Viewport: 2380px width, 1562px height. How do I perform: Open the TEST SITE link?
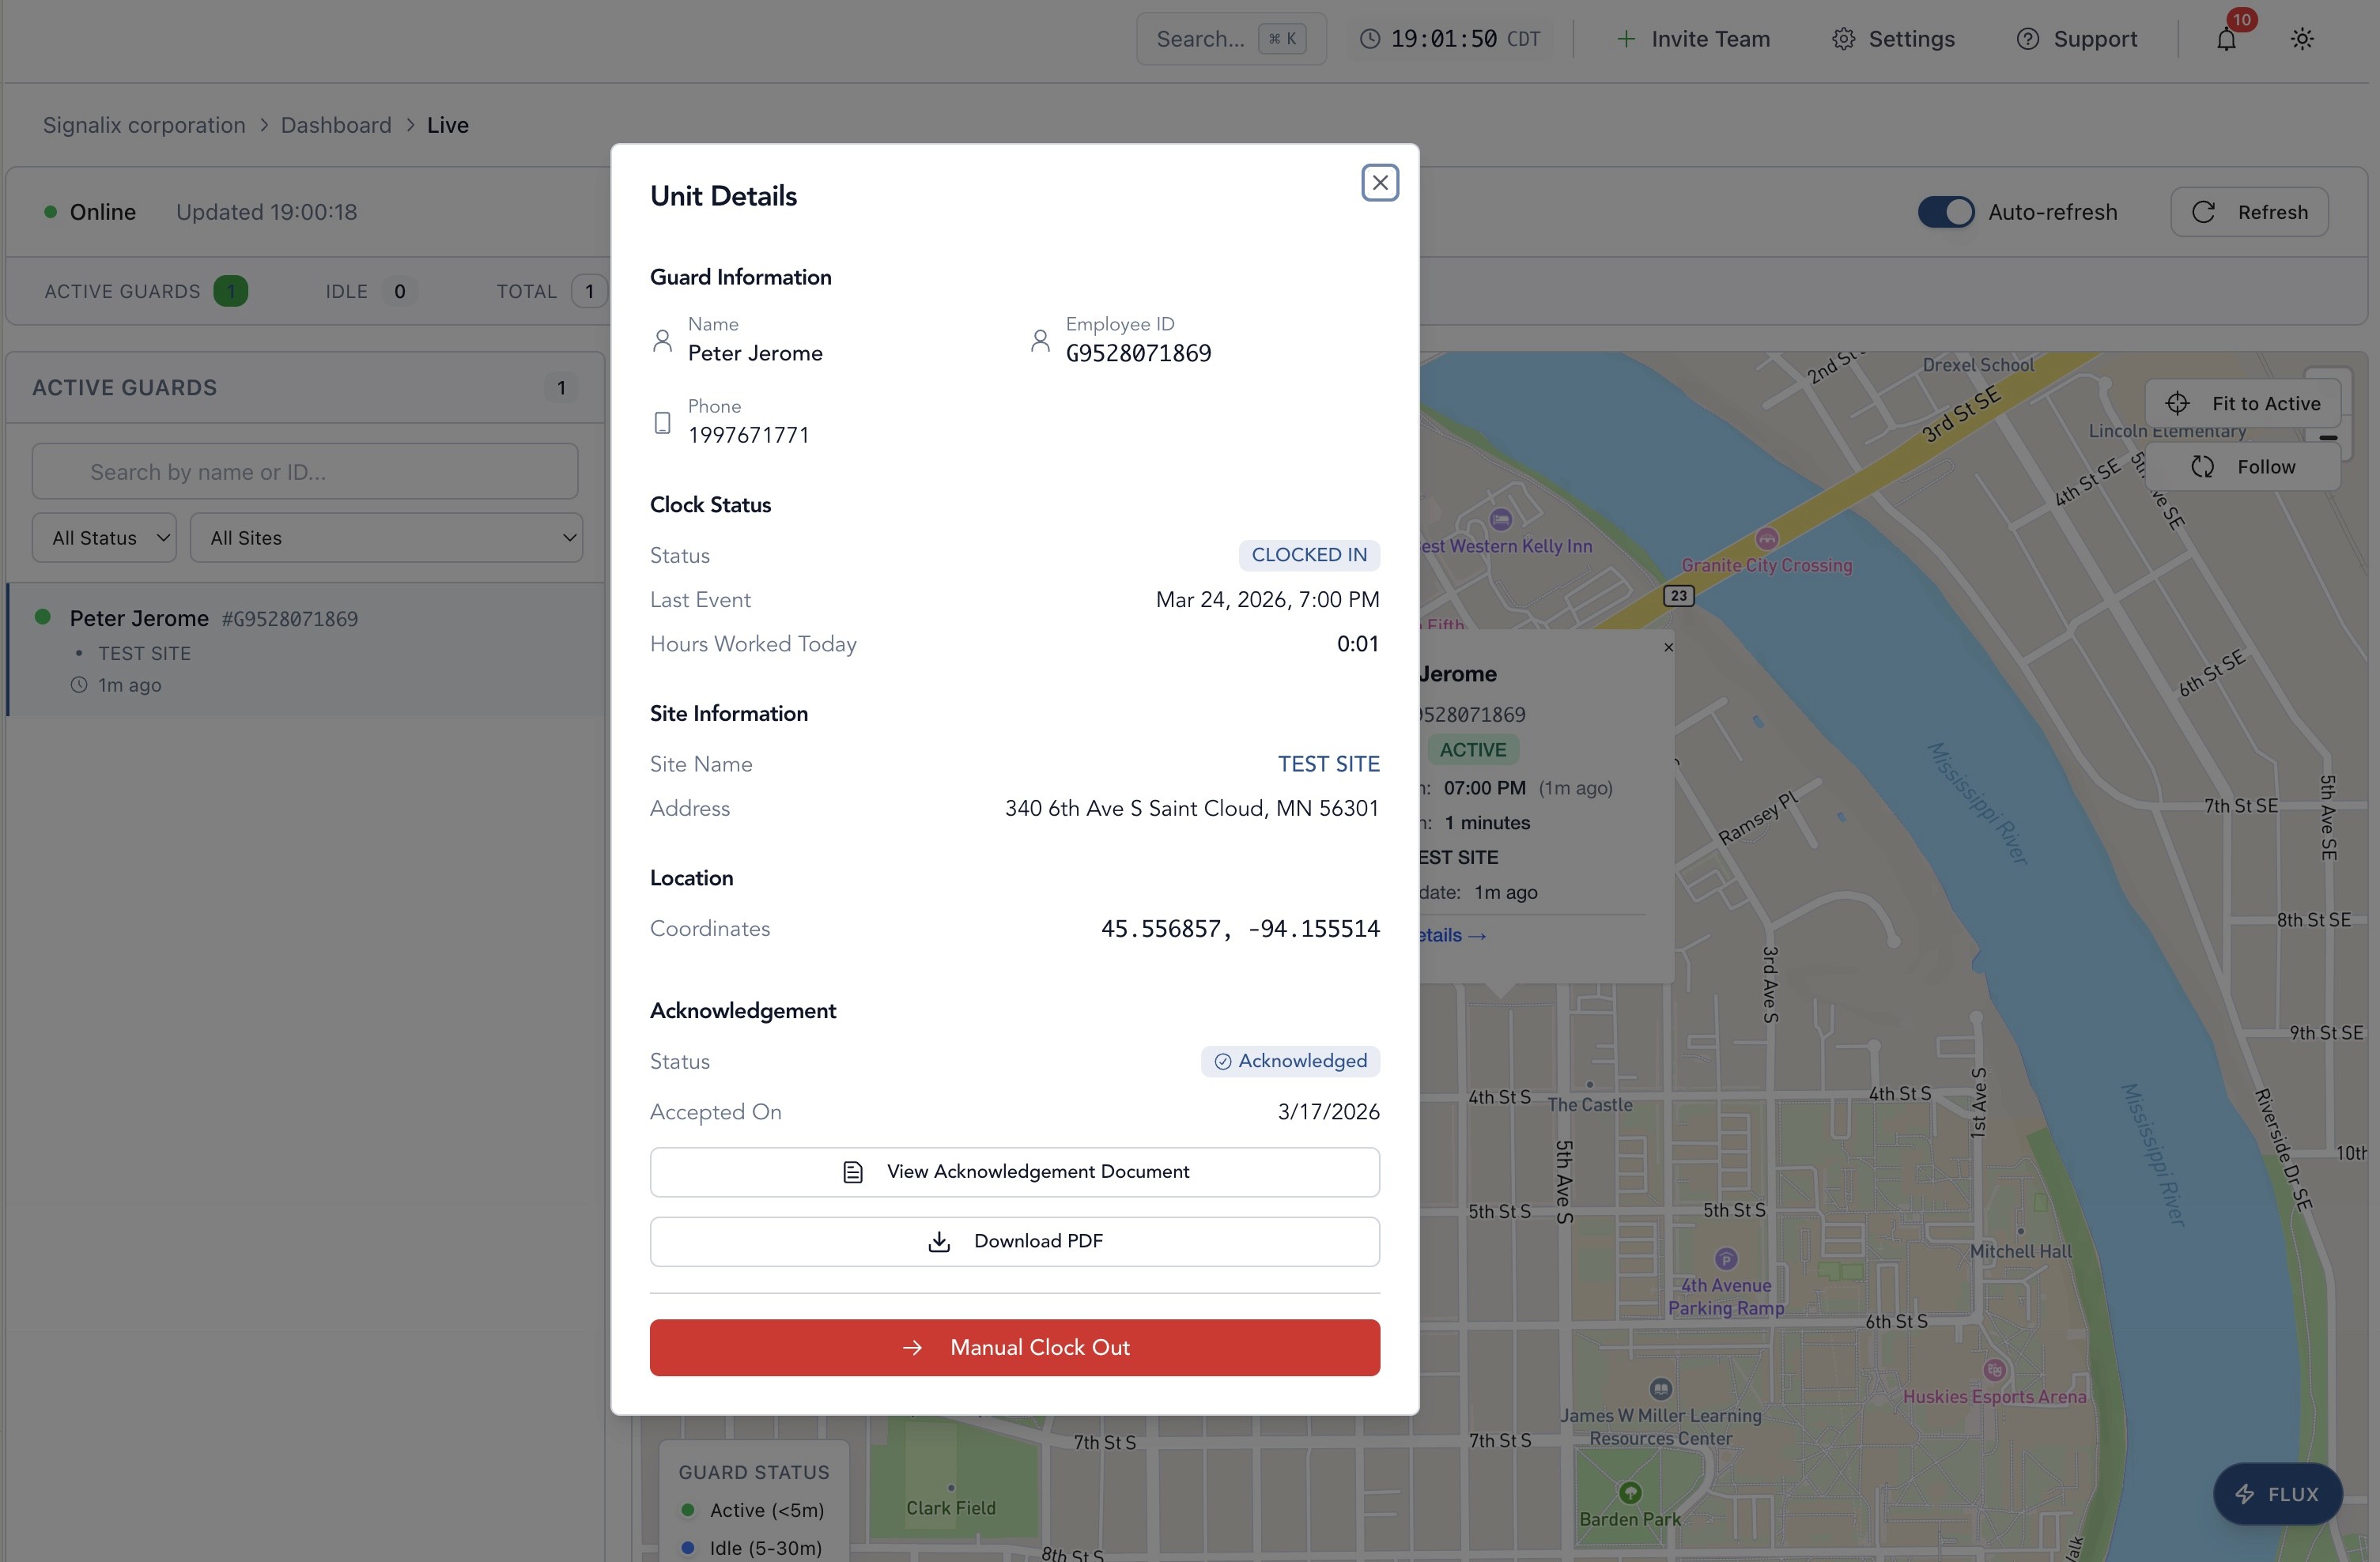pos(1328,764)
